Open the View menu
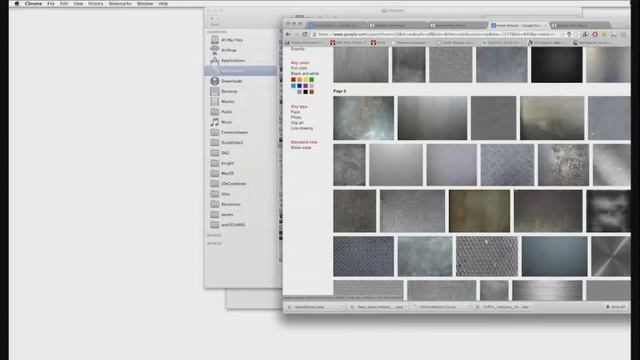640x360 pixels. pyautogui.click(x=78, y=4)
